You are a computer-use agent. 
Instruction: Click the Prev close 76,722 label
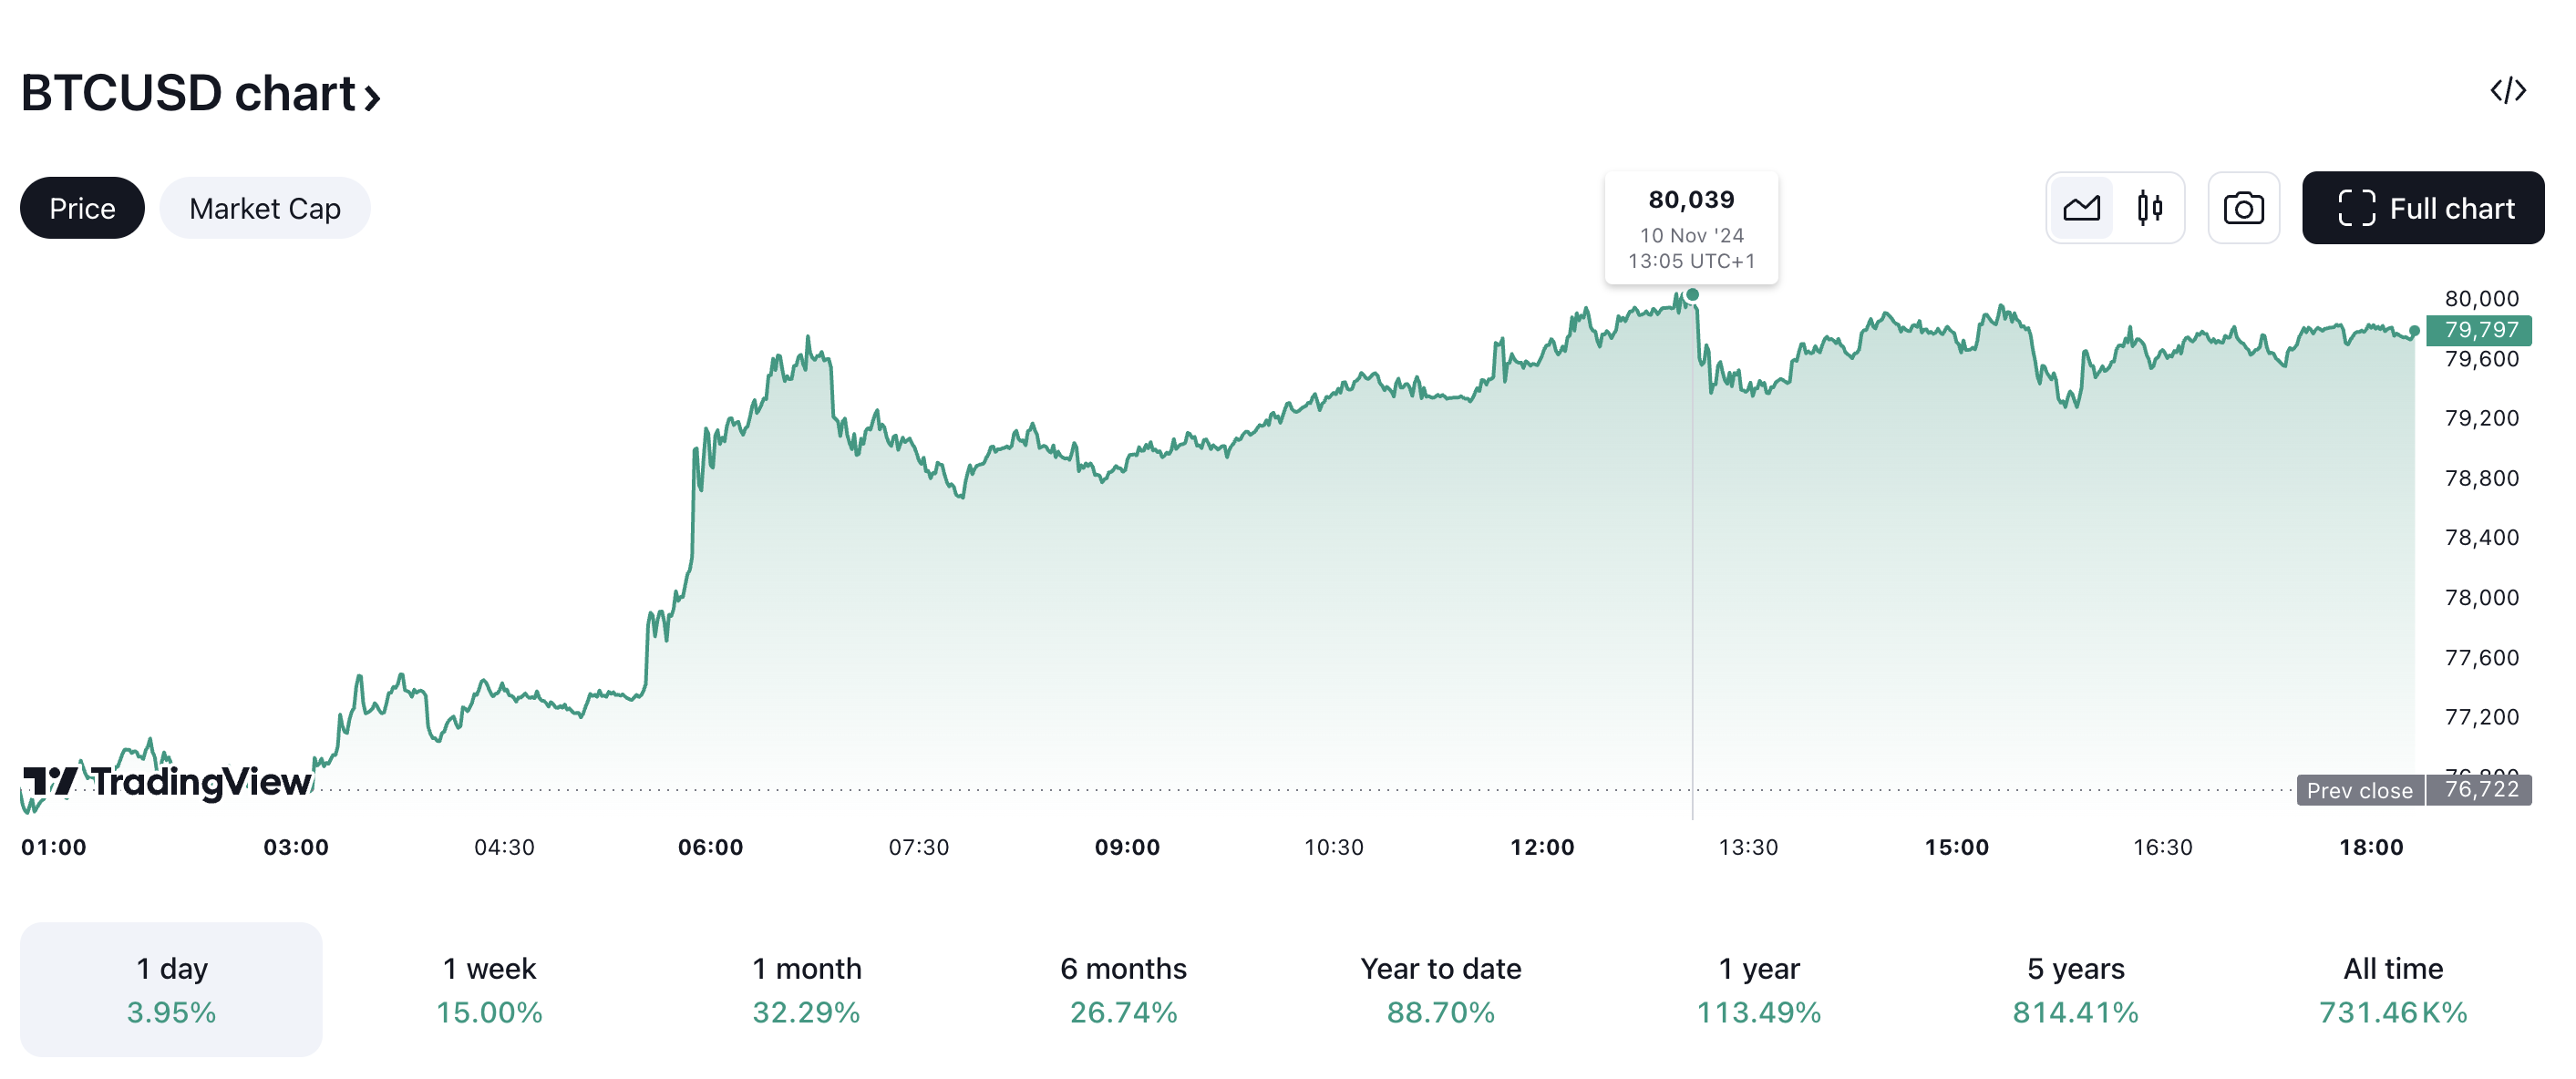point(2413,790)
